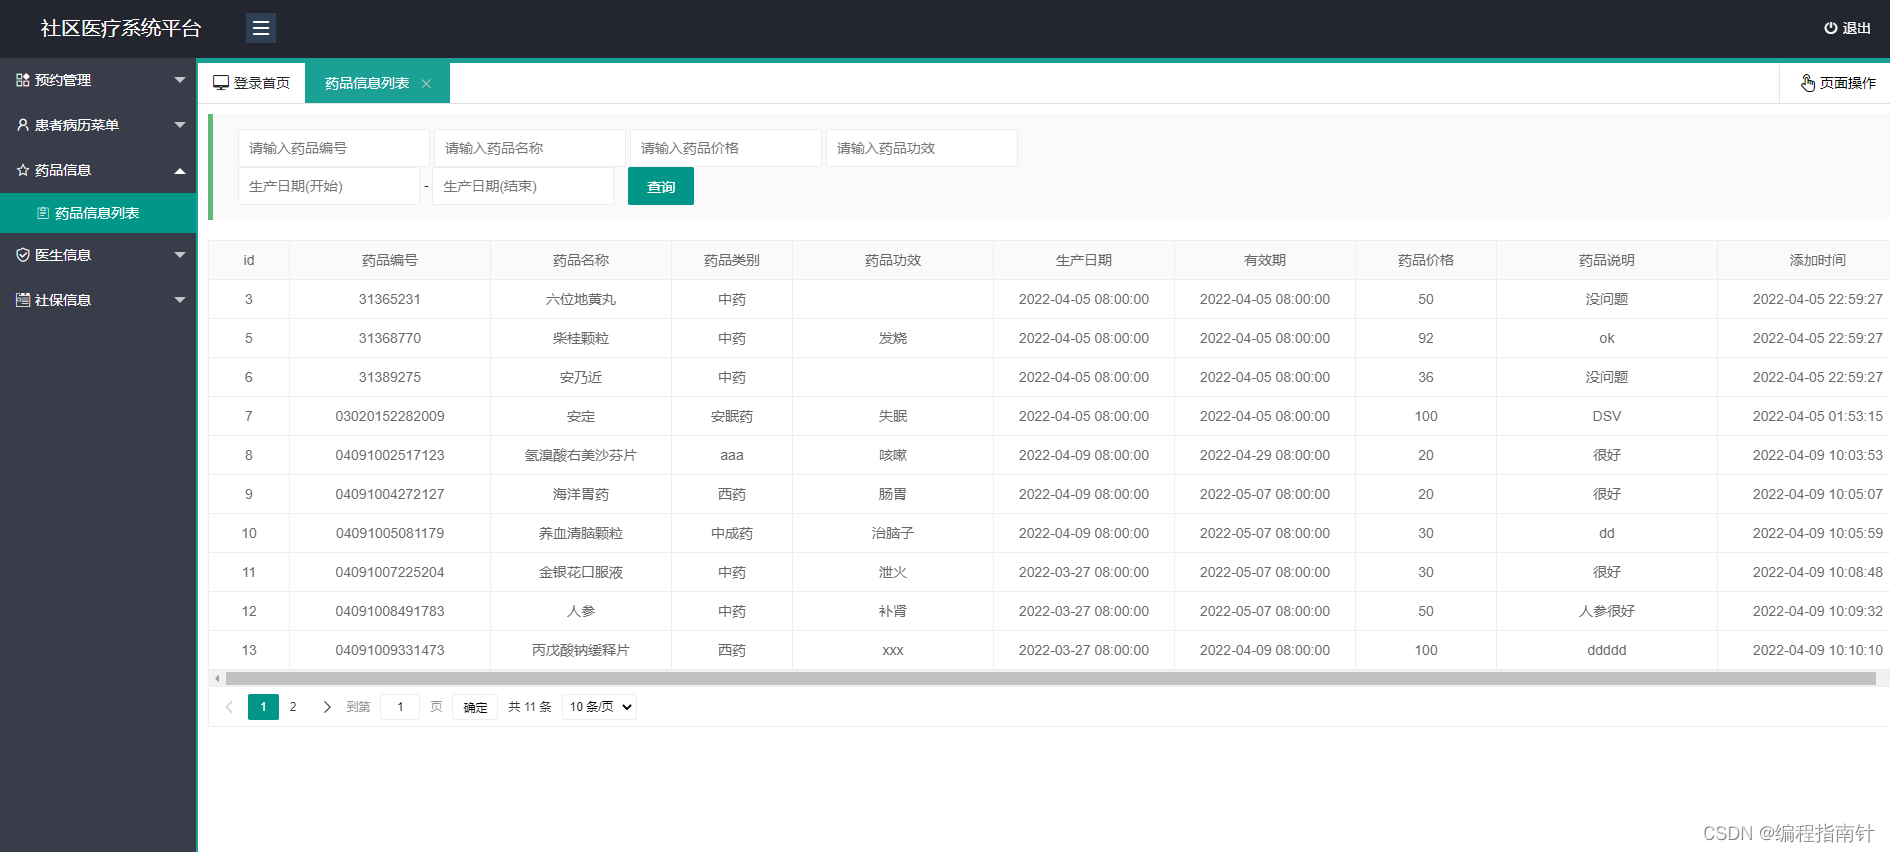This screenshot has height=852, width=1890.
Task: Expand the 社保信息 menu arrow
Action: [x=180, y=300]
